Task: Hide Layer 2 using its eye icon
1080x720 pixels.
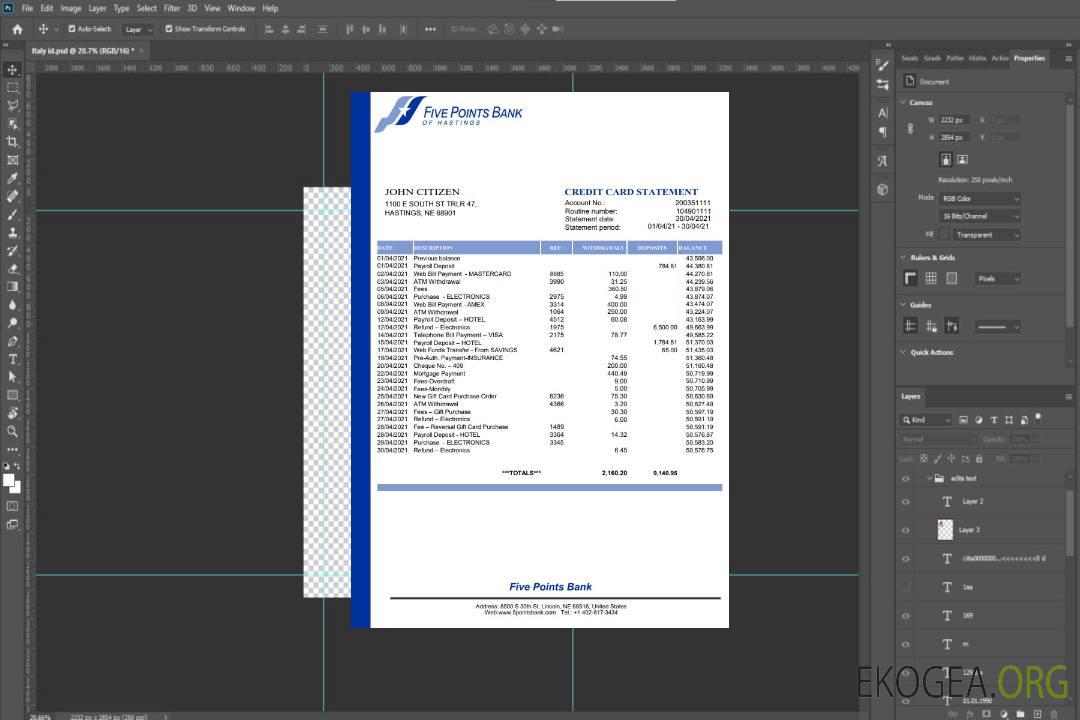Action: tap(906, 502)
